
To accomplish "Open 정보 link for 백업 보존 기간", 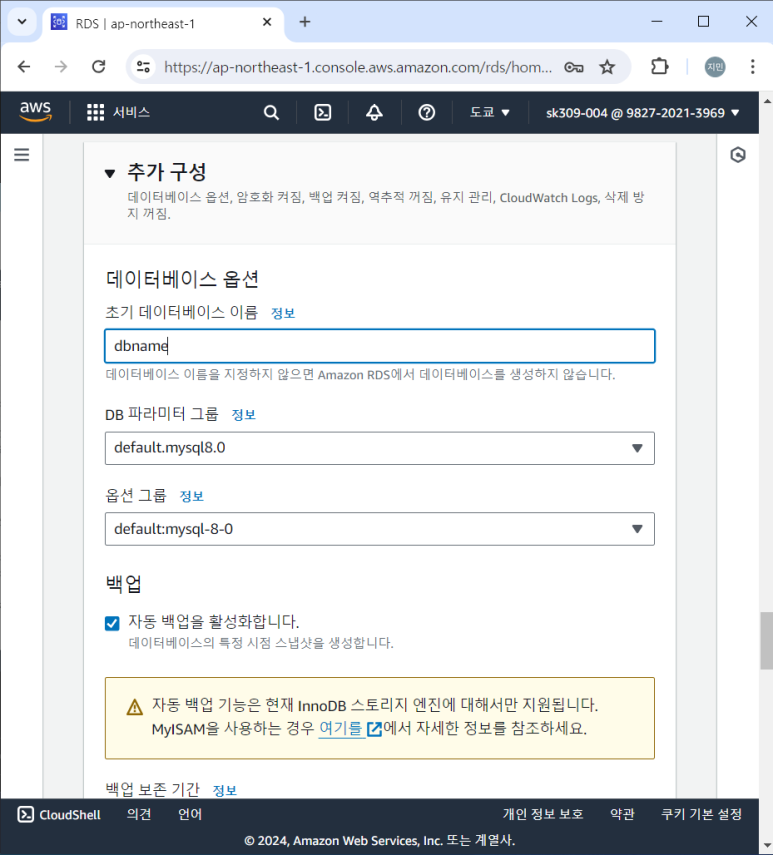I will (x=224, y=791).
